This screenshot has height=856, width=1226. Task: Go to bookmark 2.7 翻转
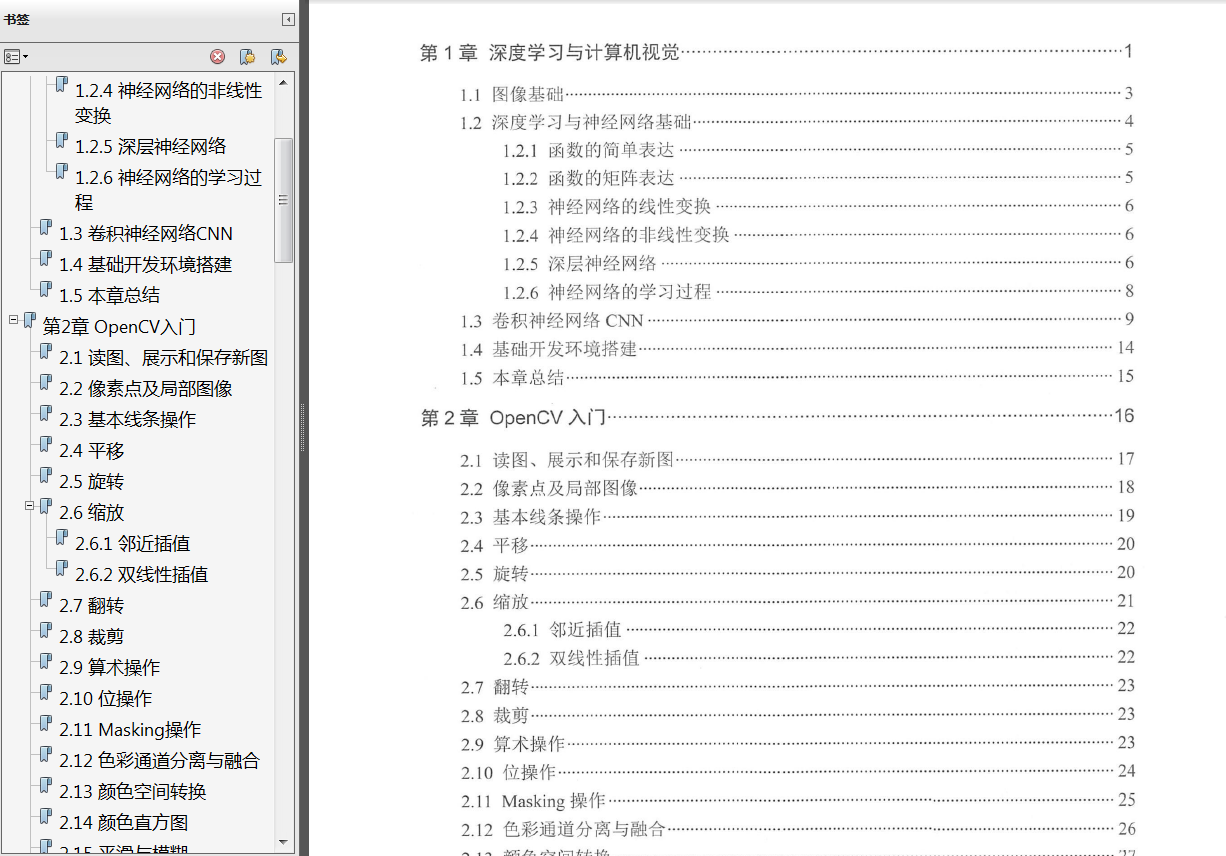(x=91, y=606)
